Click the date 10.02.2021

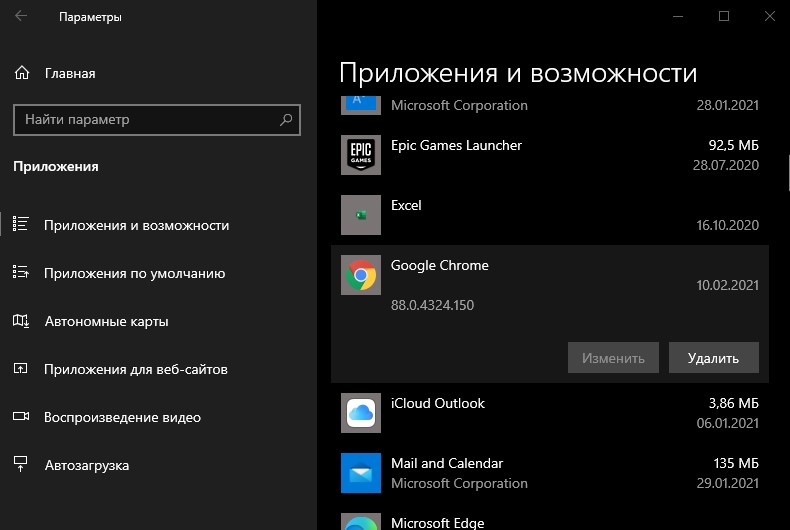(728, 285)
